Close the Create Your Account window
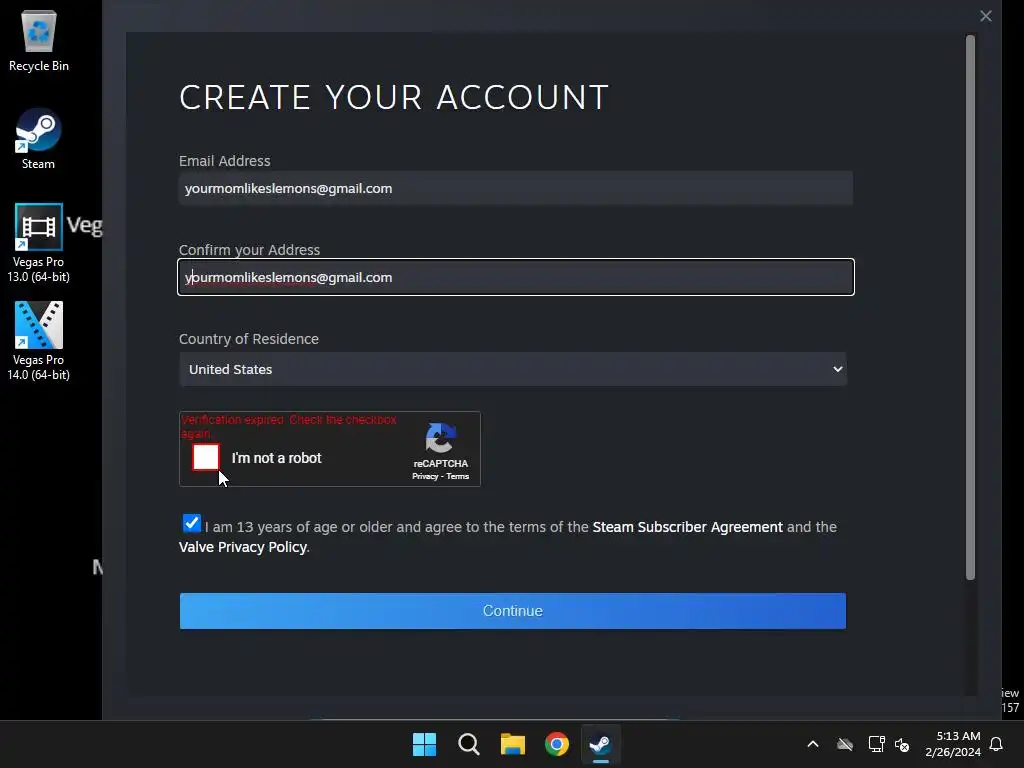 pyautogui.click(x=985, y=16)
